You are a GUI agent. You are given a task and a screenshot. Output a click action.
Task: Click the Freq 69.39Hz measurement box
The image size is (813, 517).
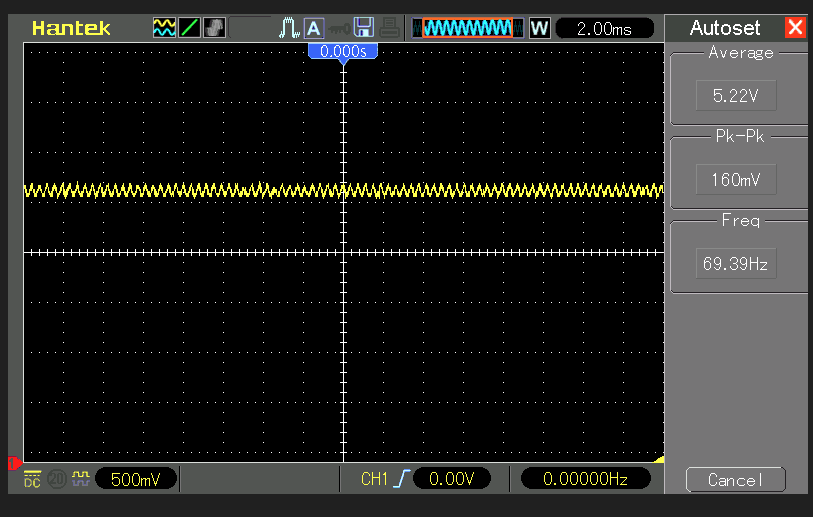736,264
